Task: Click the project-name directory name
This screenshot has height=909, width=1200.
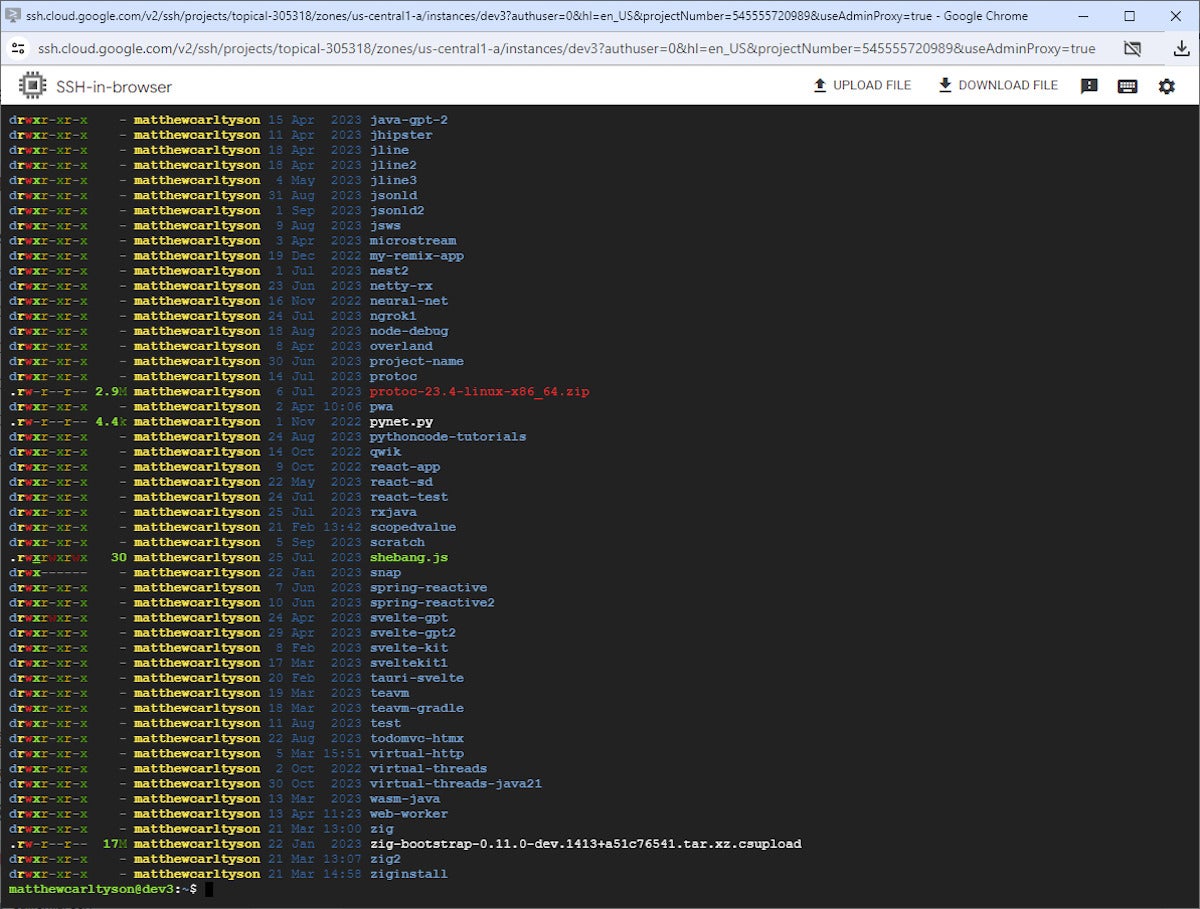Action: pos(417,361)
